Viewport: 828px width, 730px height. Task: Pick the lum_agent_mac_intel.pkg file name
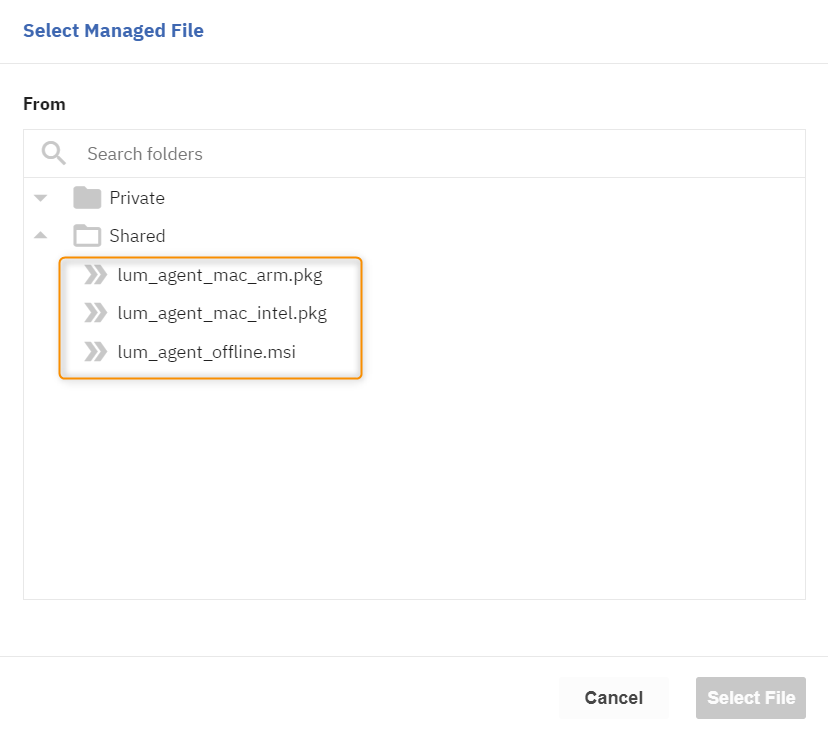coord(222,313)
